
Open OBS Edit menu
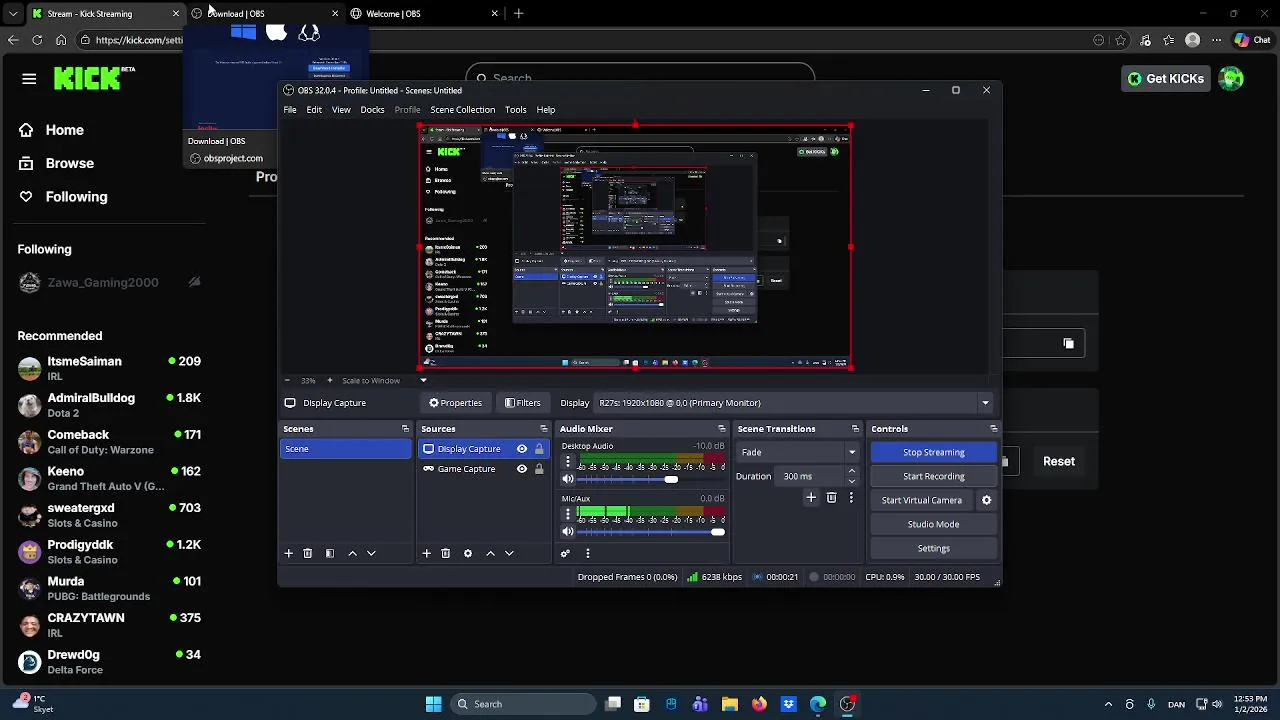(x=314, y=110)
